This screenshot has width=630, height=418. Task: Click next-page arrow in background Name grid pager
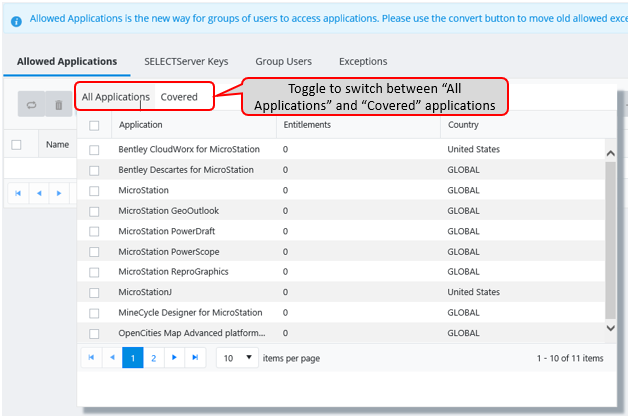point(59,193)
